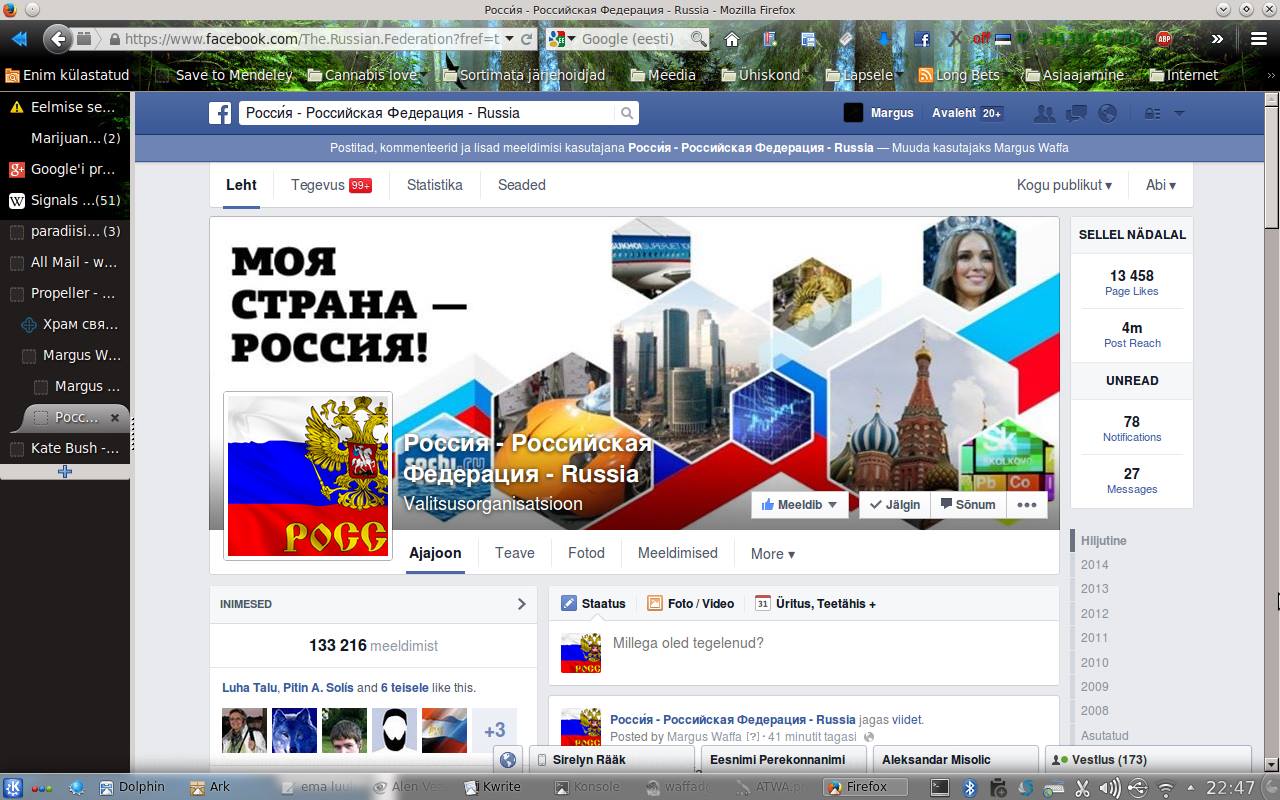Select the Foto / Video post option

[691, 604]
